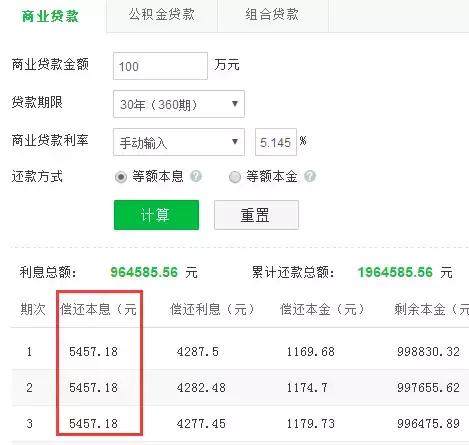This screenshot has width=469, height=445.
Task: Switch to 组合贷款 tab
Action: [x=272, y=15]
